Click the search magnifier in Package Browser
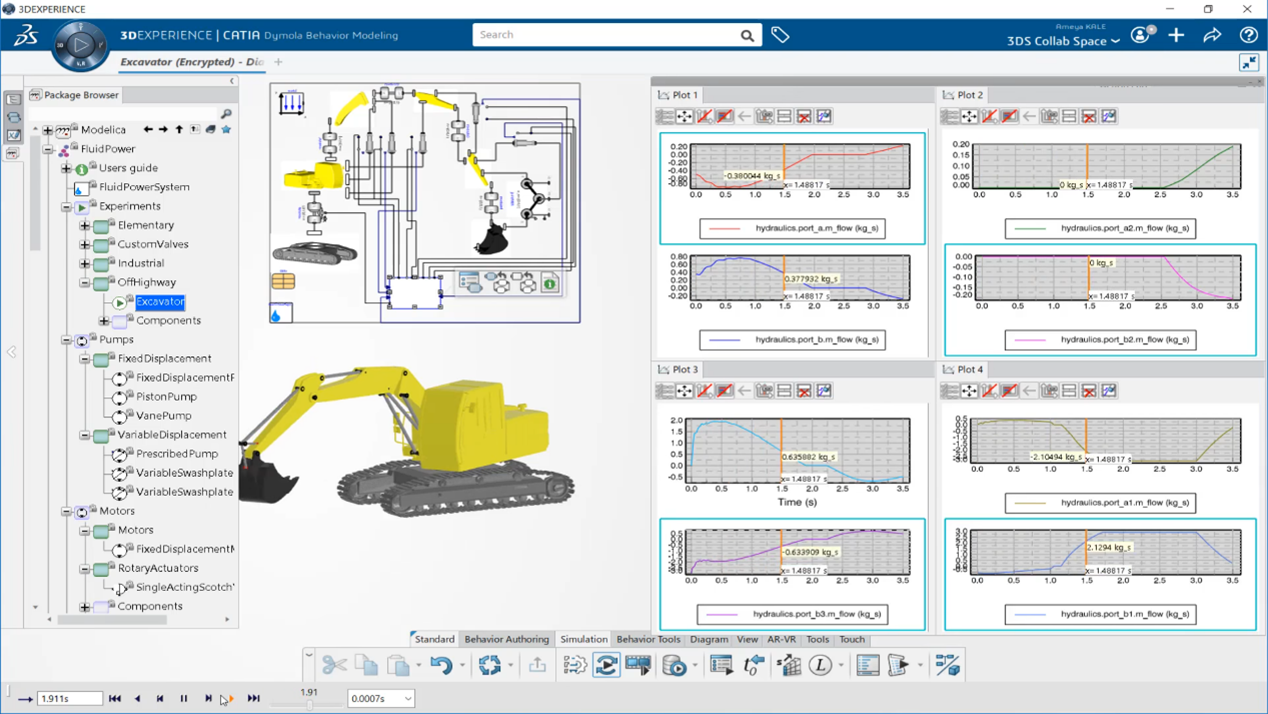 [x=226, y=114]
